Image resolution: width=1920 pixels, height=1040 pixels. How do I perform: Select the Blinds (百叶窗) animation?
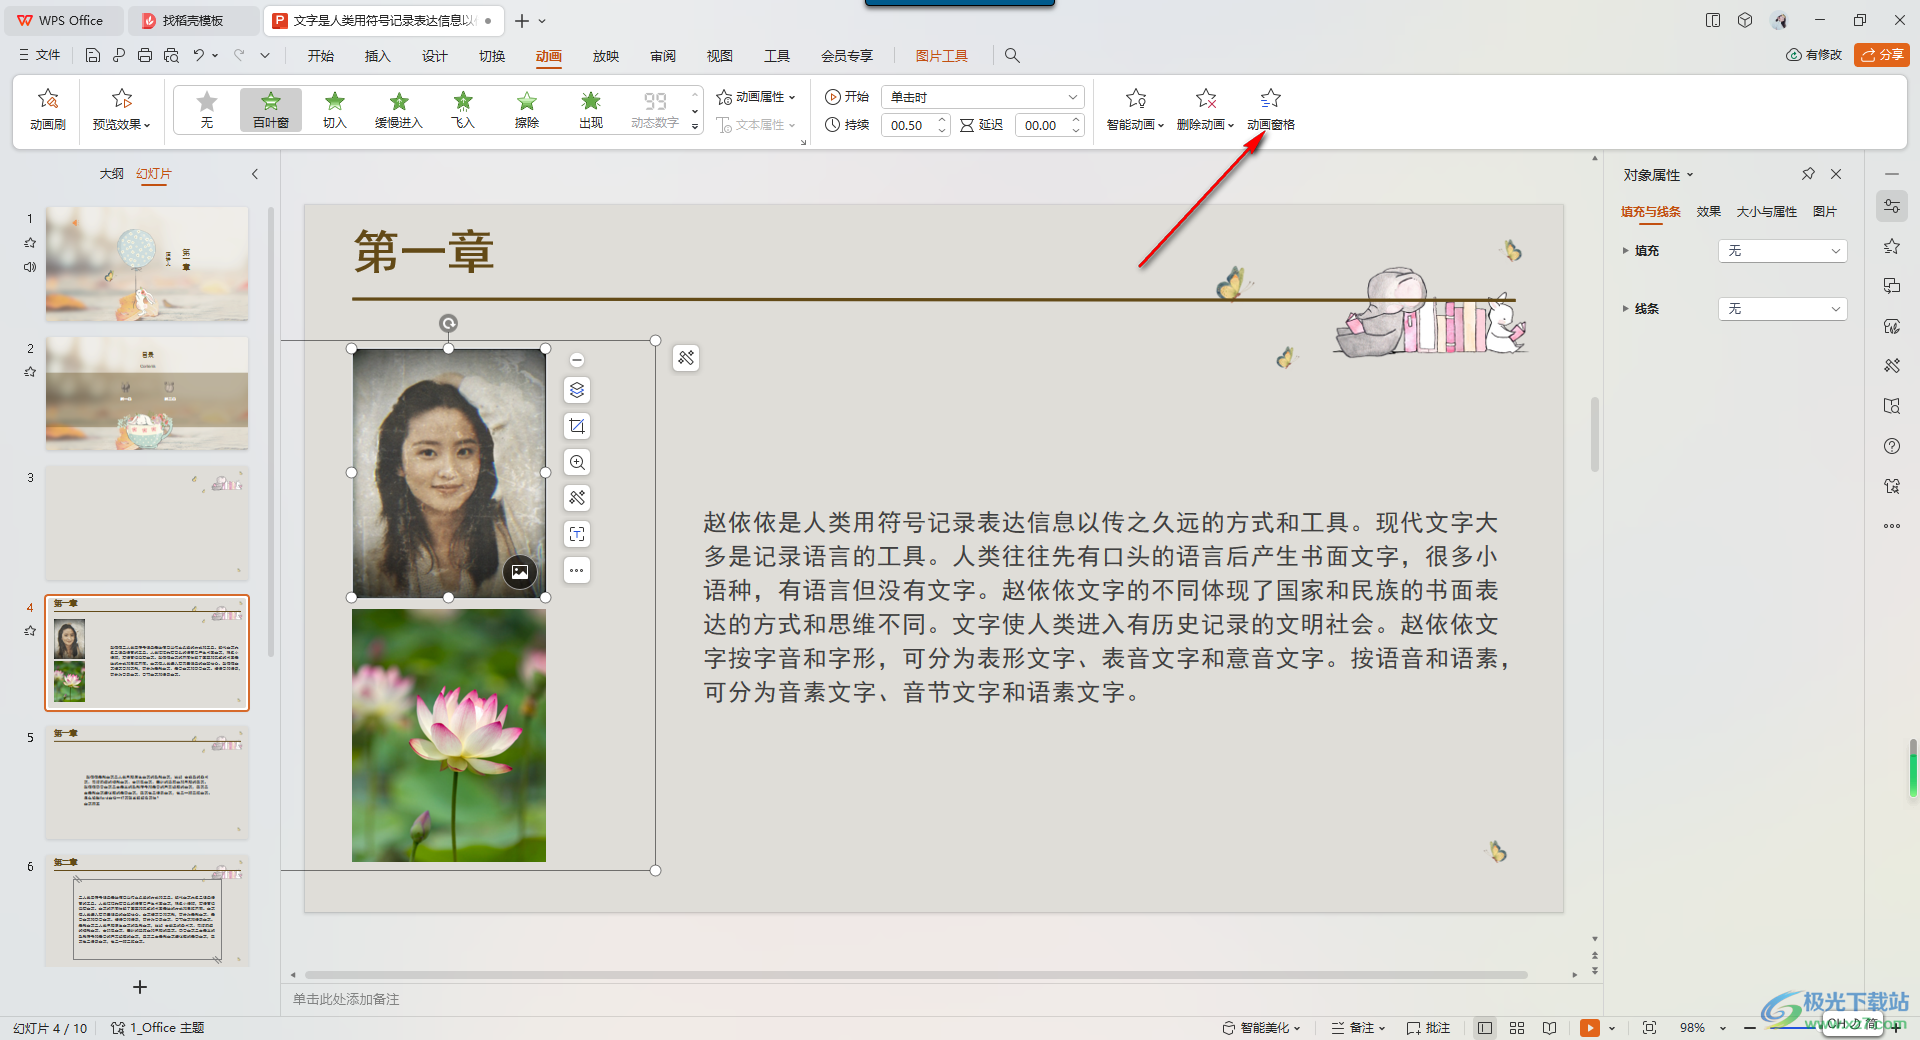[x=271, y=109]
